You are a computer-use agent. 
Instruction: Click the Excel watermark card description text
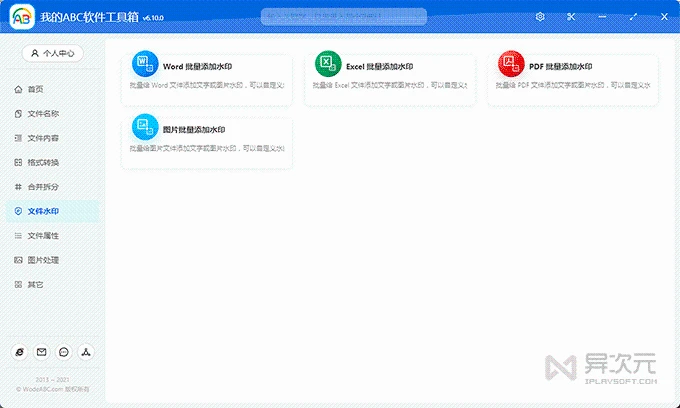(x=390, y=85)
